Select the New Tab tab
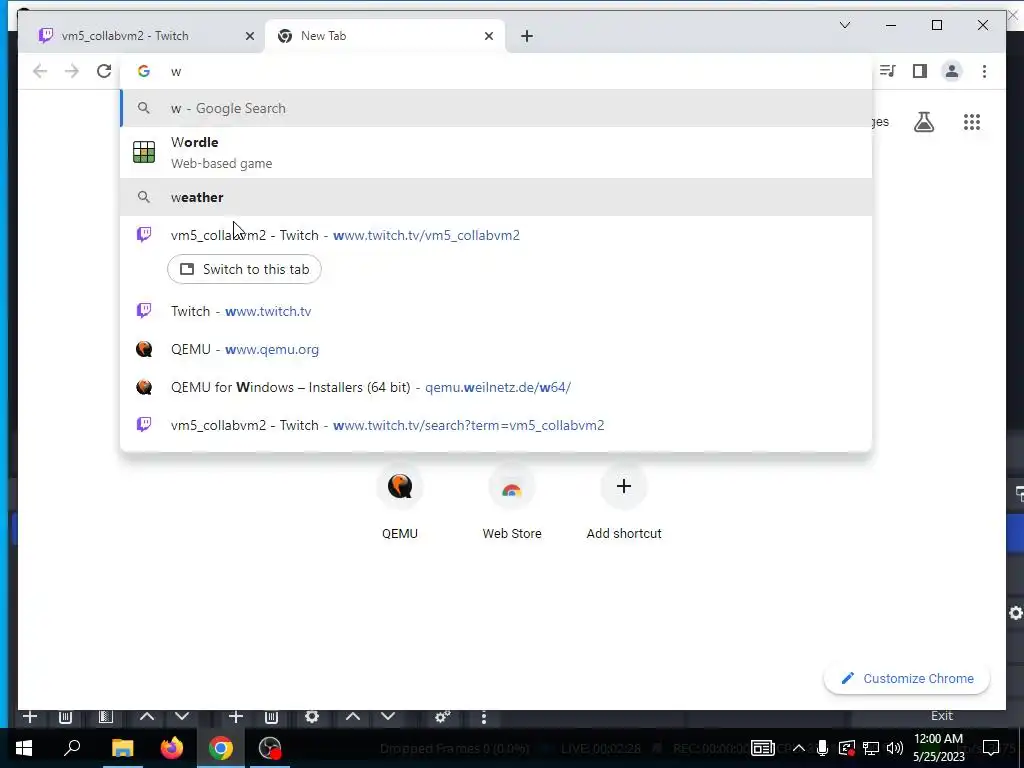 click(385, 36)
